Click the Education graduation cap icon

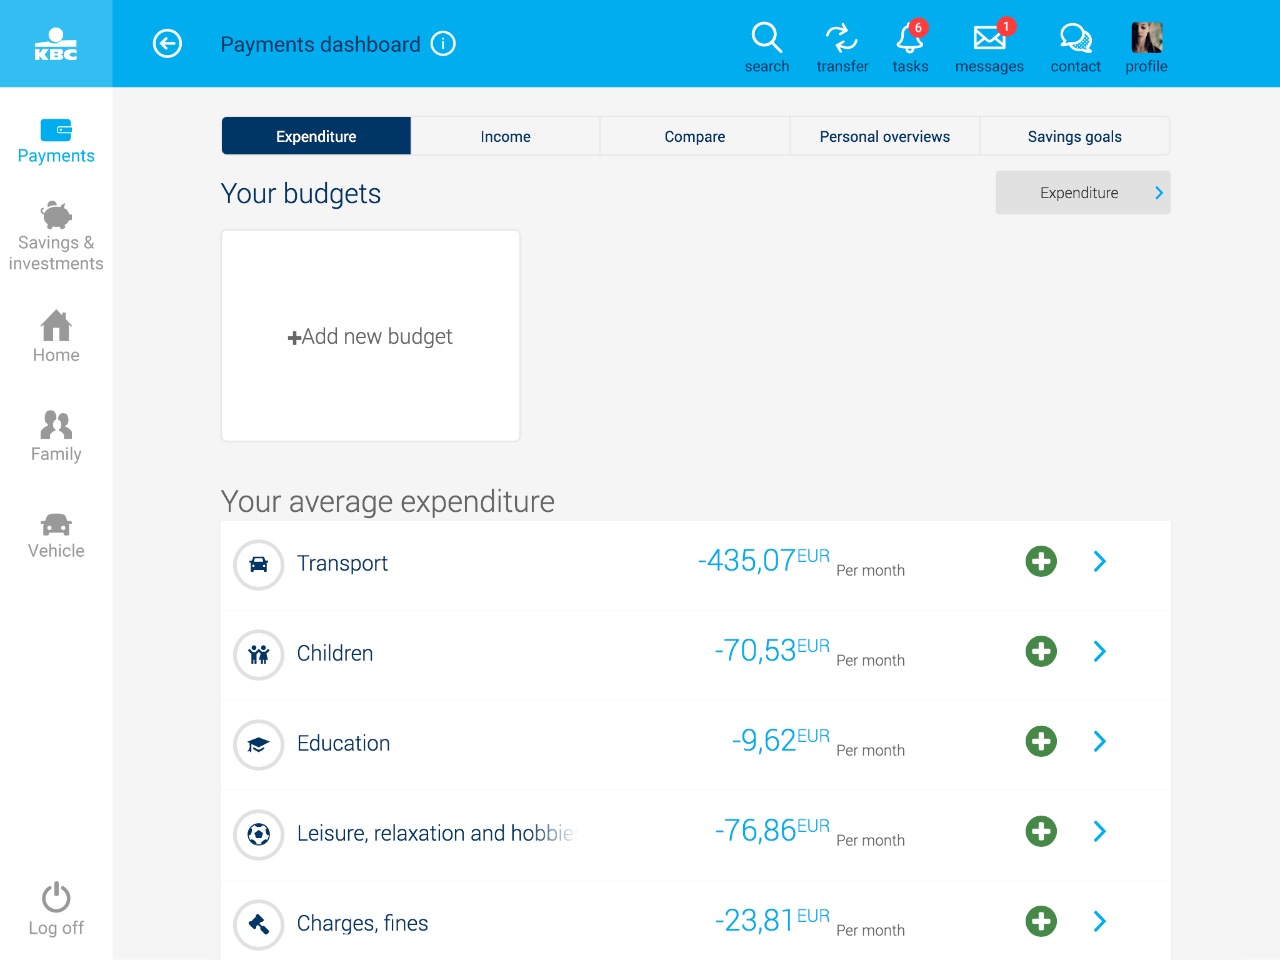point(259,744)
